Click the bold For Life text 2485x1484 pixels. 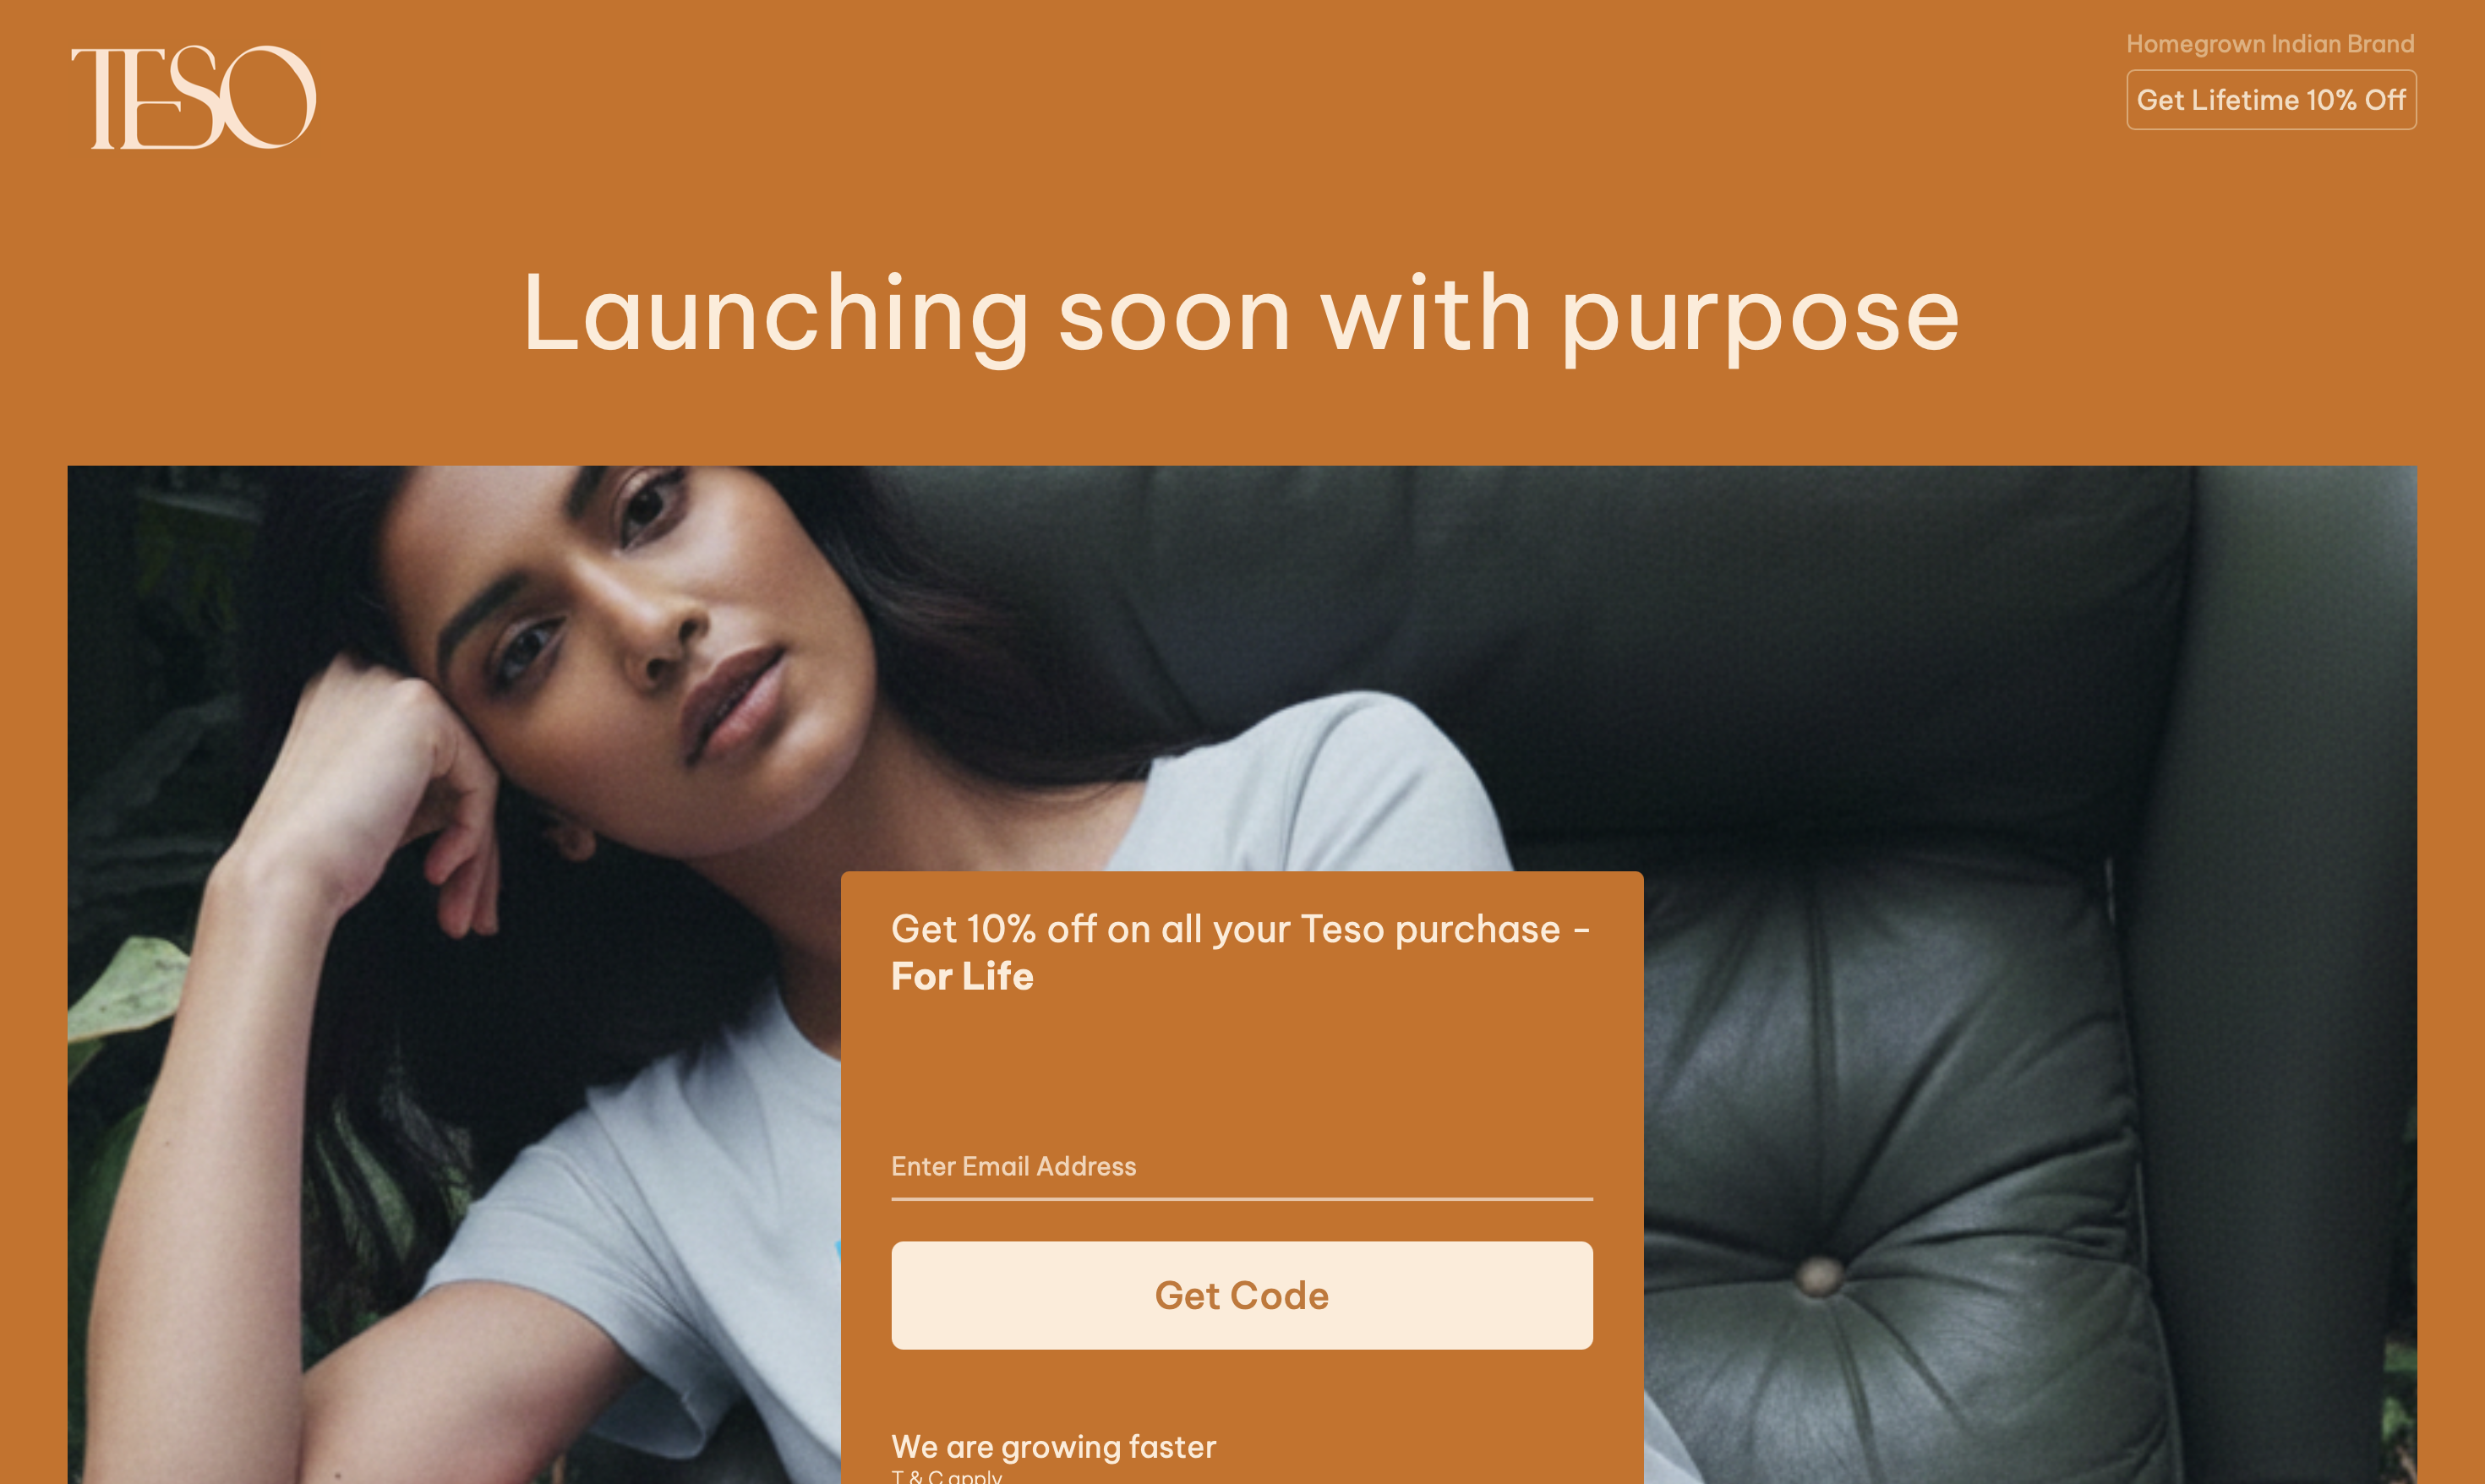962,976
